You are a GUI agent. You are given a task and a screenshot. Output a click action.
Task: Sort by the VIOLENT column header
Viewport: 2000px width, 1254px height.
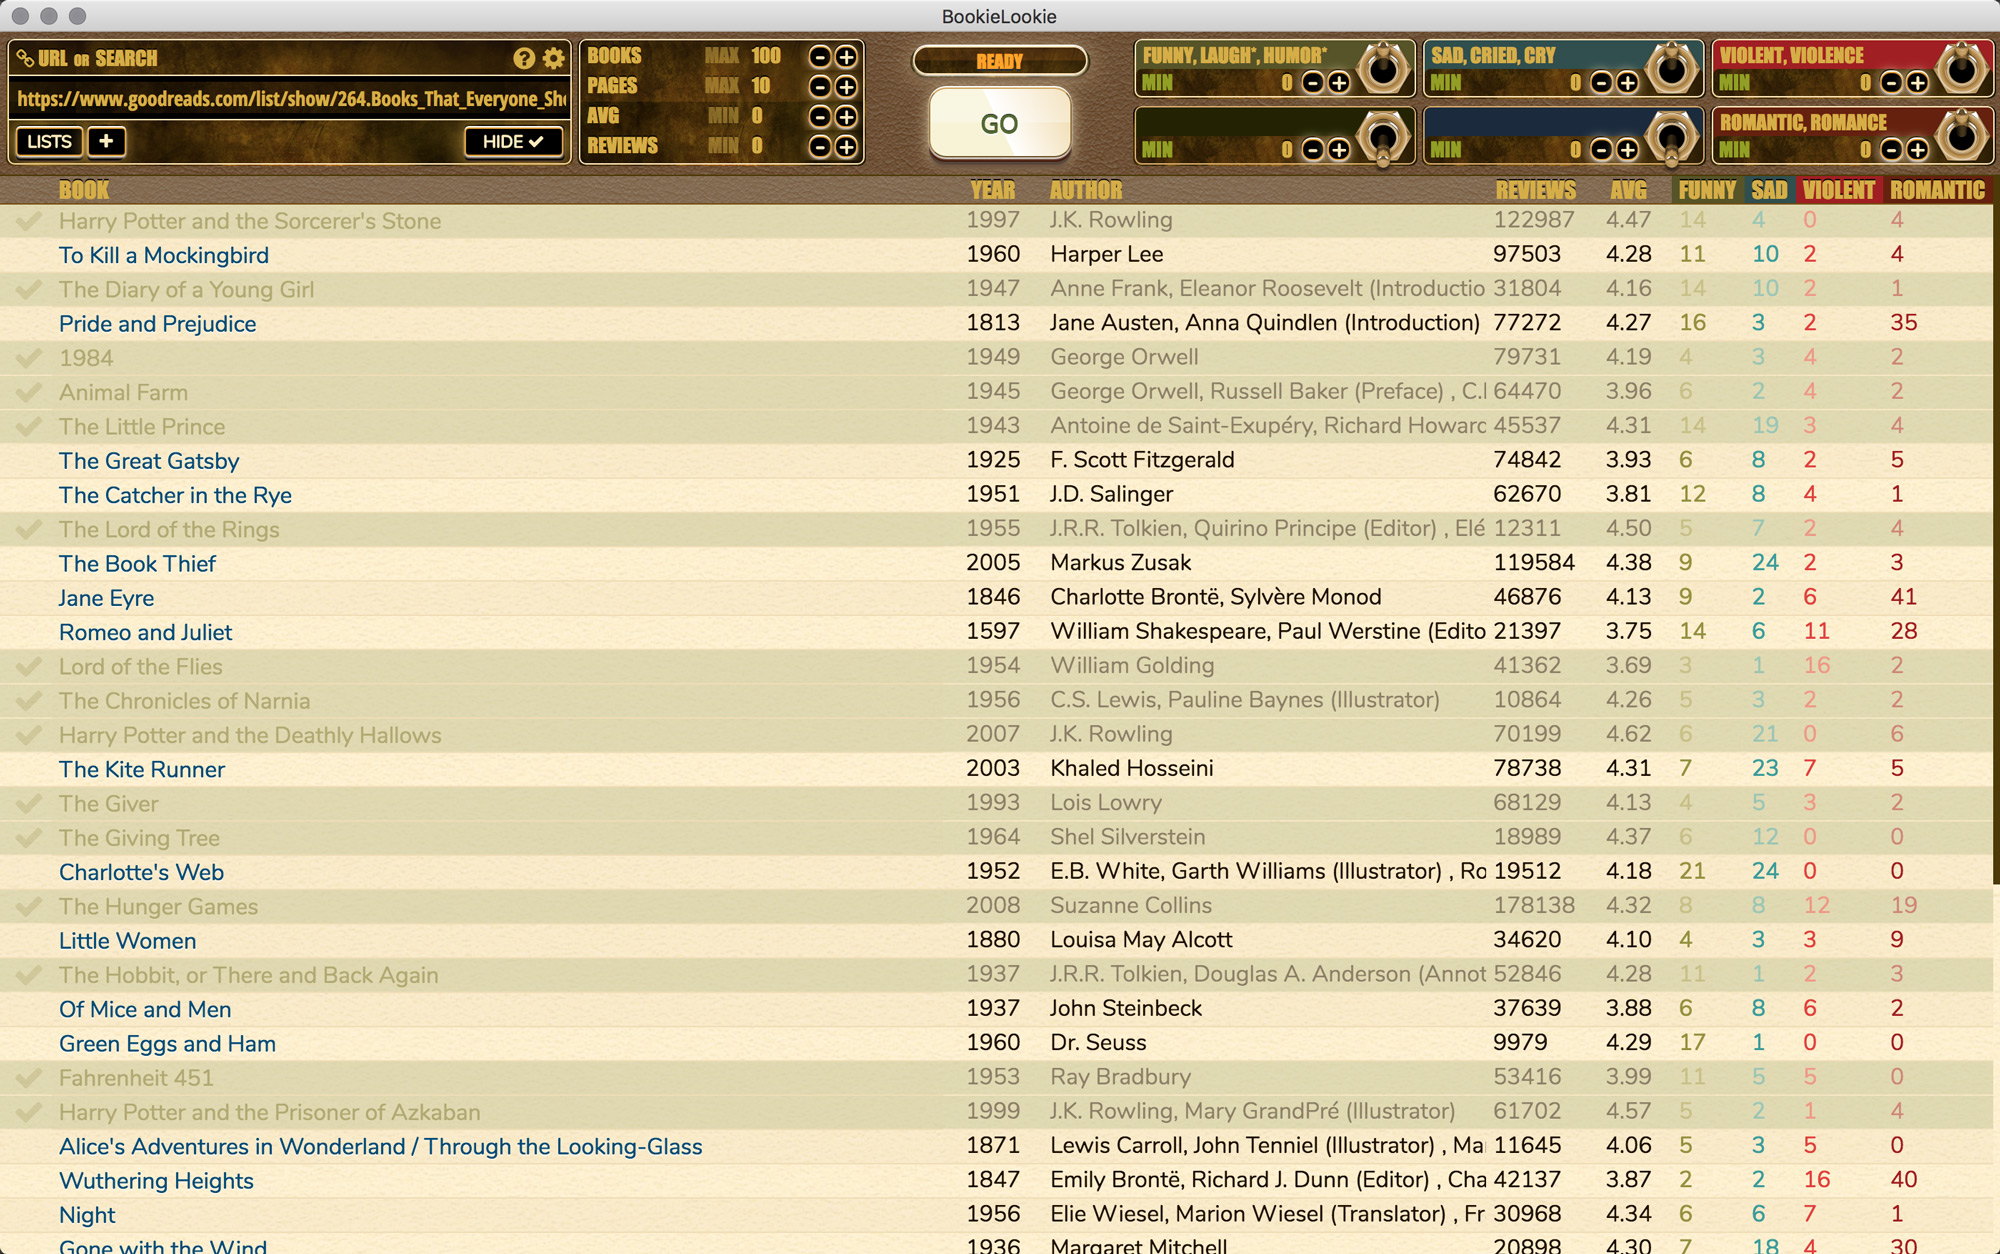[x=1839, y=190]
